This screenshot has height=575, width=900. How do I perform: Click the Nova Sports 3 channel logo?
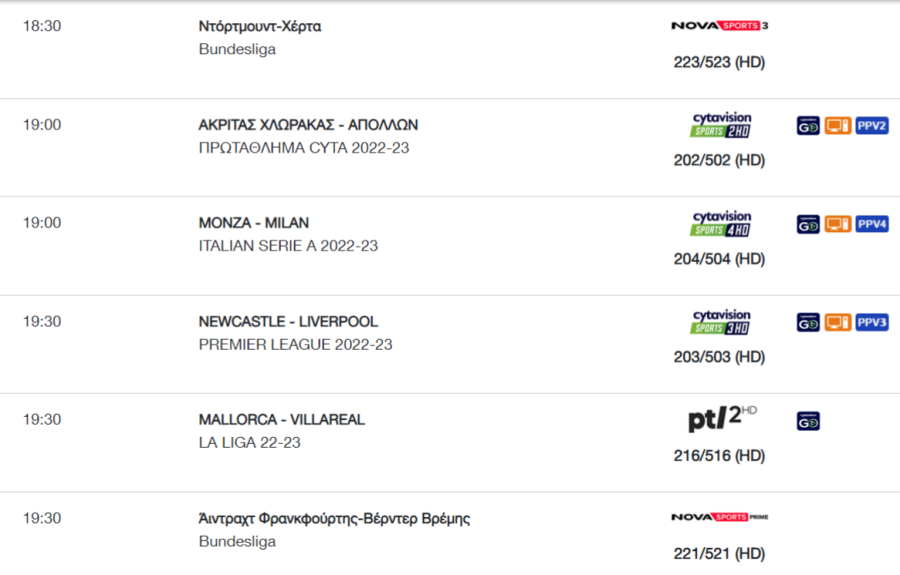coord(719,26)
